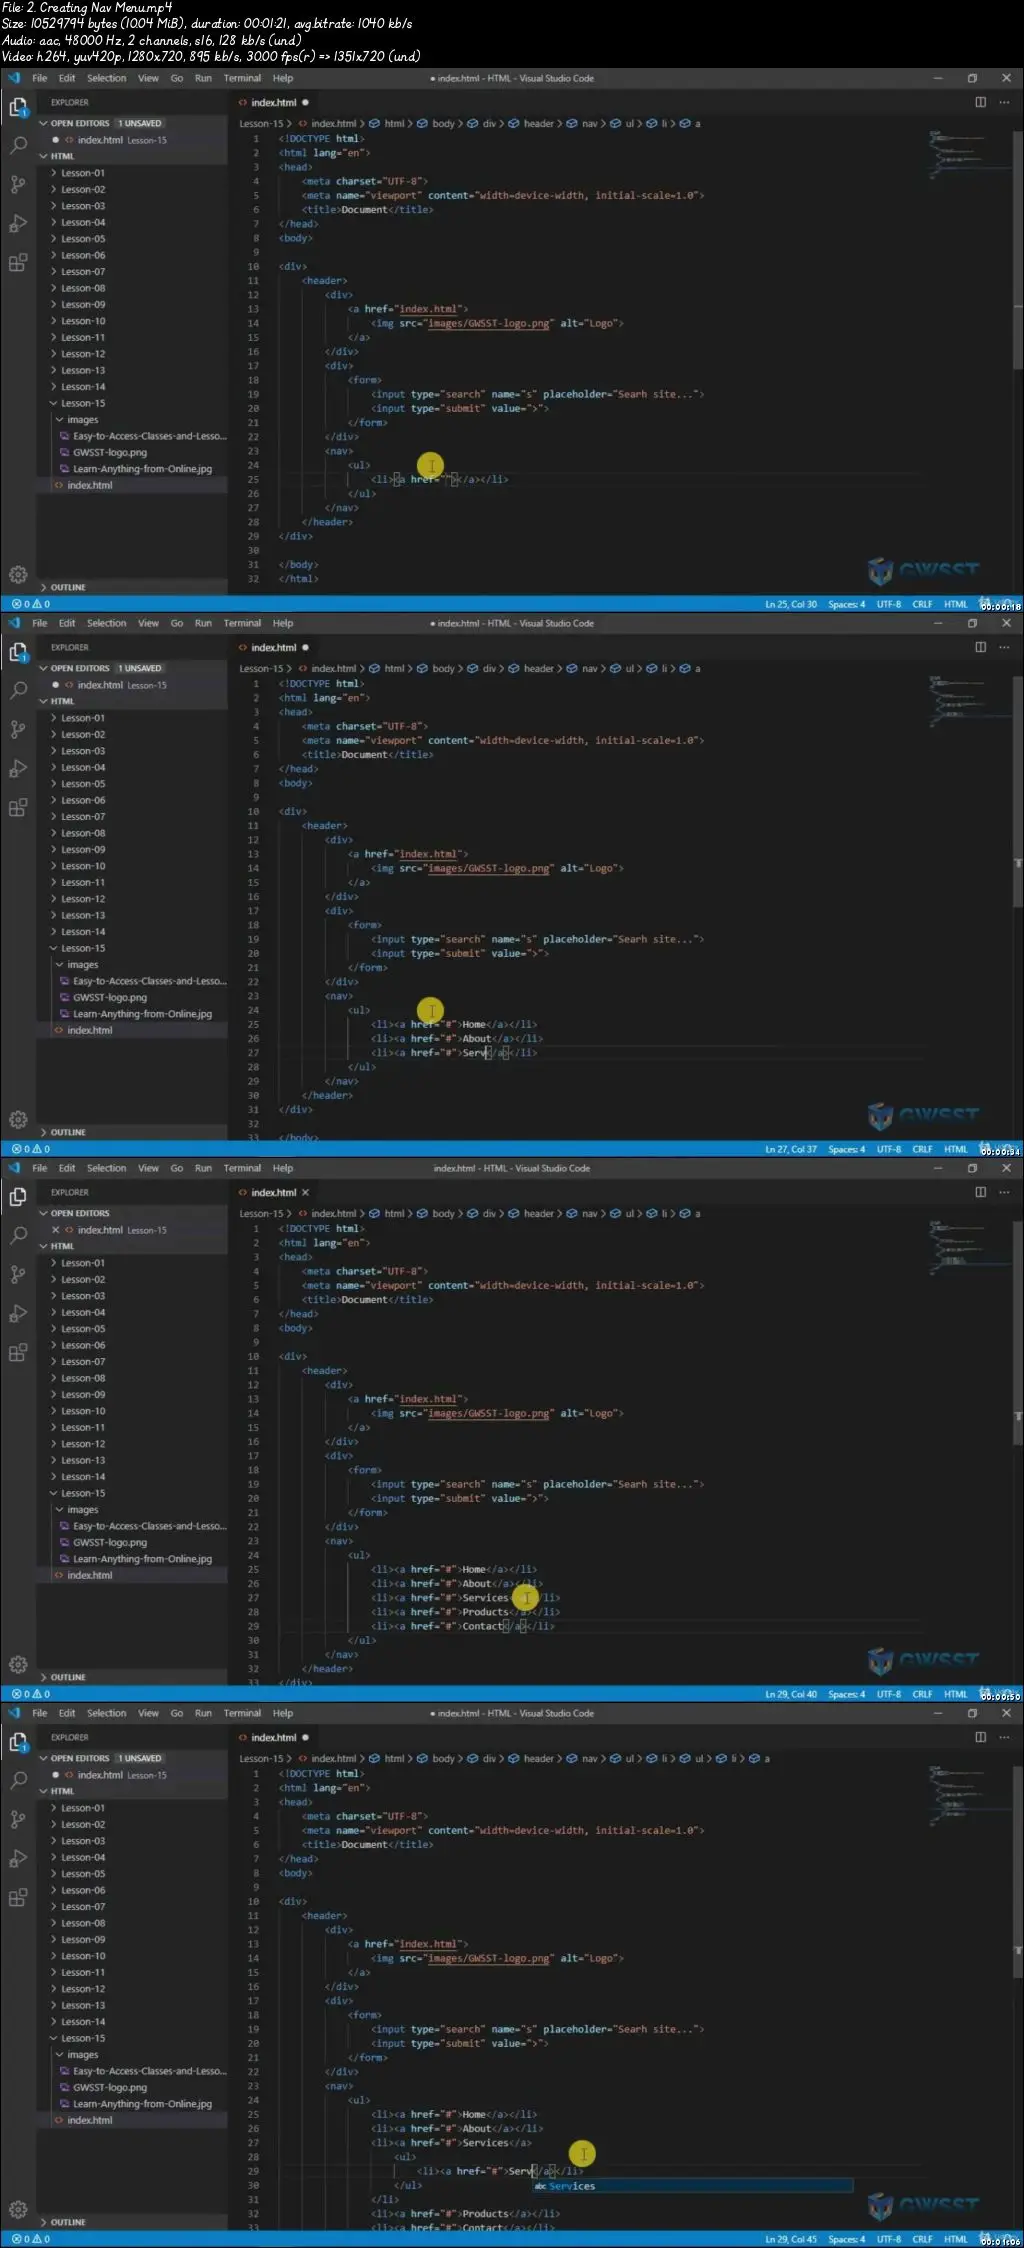The width and height of the screenshot is (1024, 2248).
Task: Open Extensions view in the Col 30 window
Action: 18,263
